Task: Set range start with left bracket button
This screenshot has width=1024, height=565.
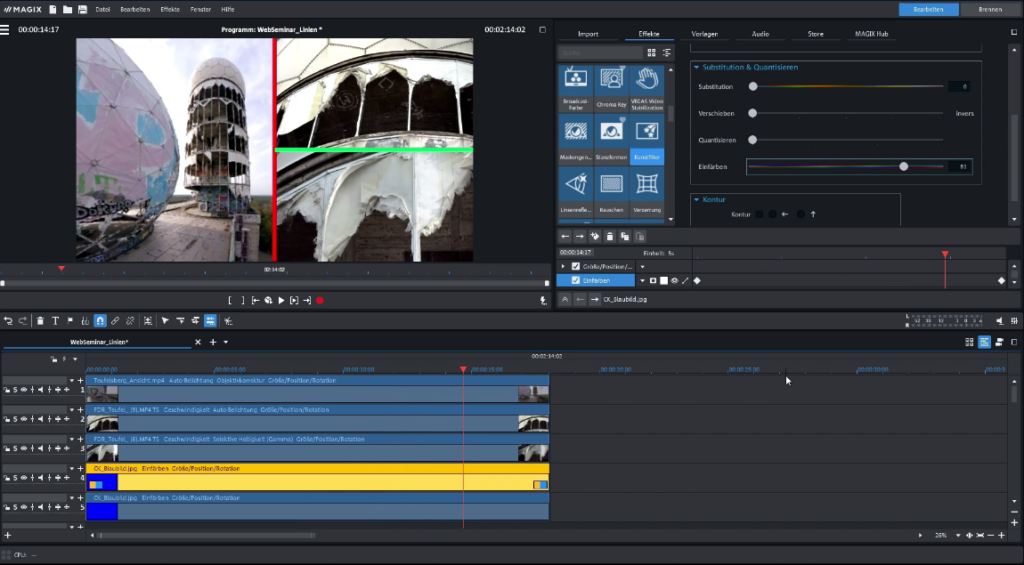Action: (230, 300)
